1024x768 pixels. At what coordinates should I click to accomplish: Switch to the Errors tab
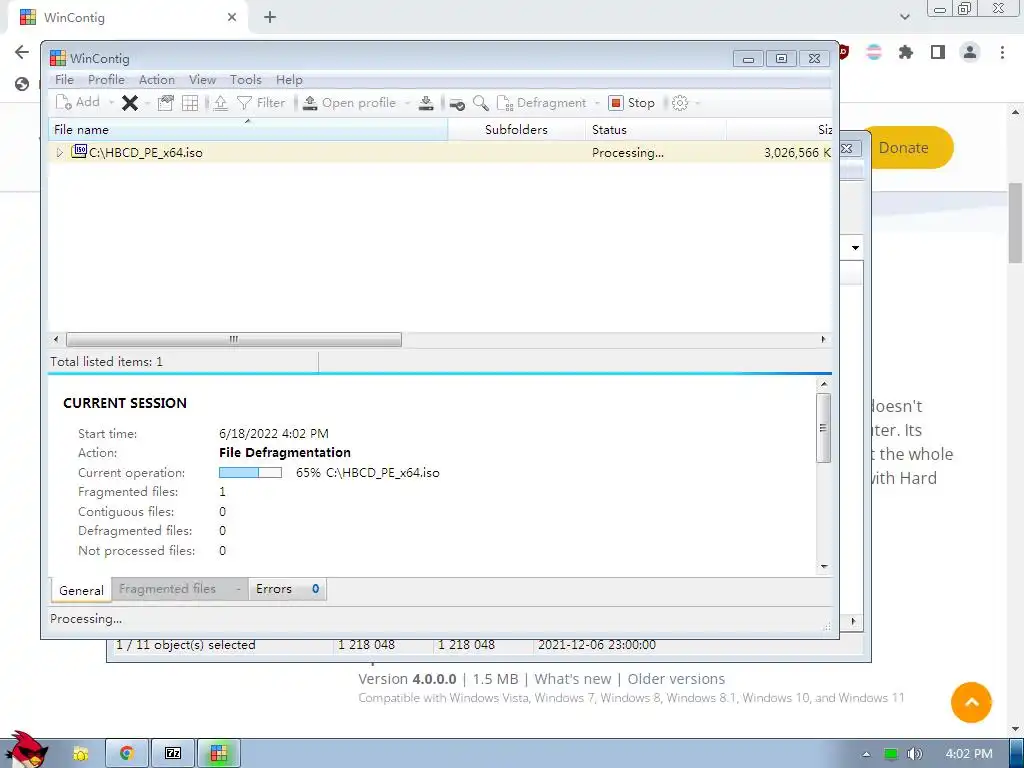click(x=287, y=589)
